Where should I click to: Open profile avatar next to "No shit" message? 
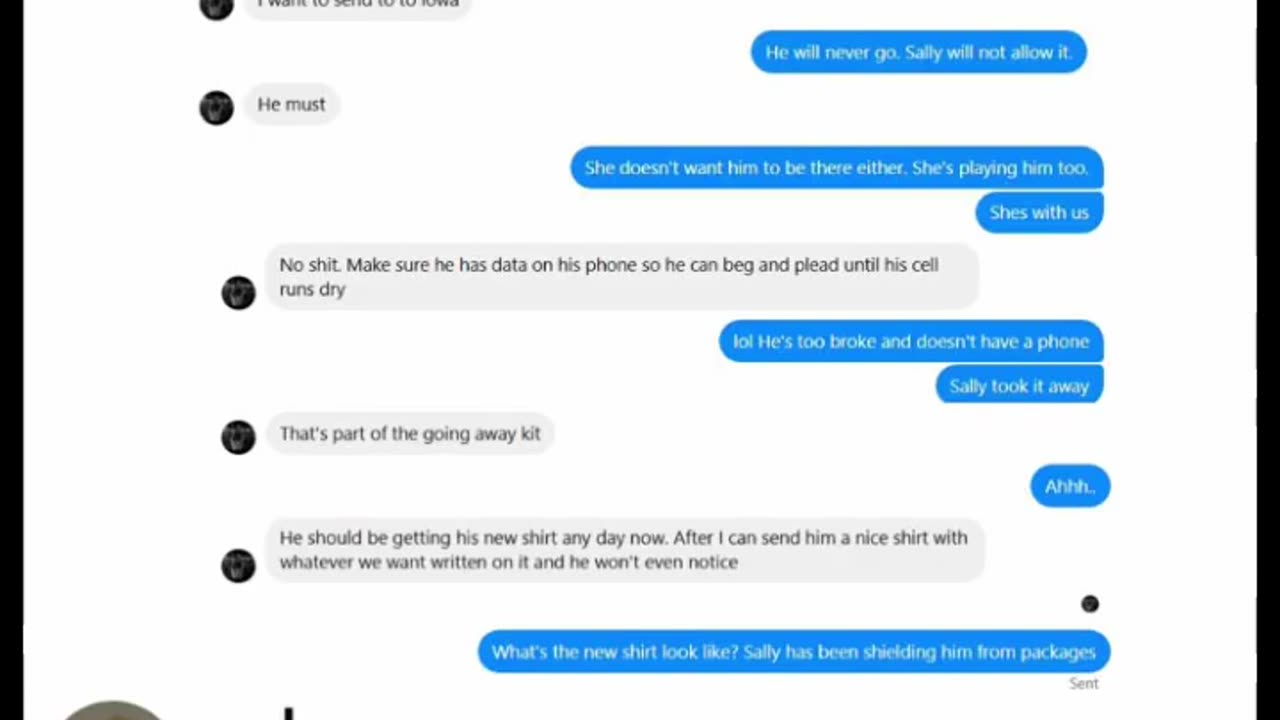238,292
